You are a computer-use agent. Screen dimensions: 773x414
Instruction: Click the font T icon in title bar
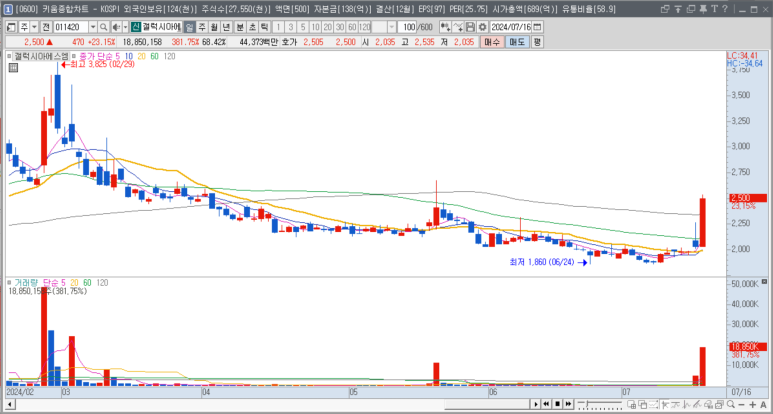(x=714, y=9)
